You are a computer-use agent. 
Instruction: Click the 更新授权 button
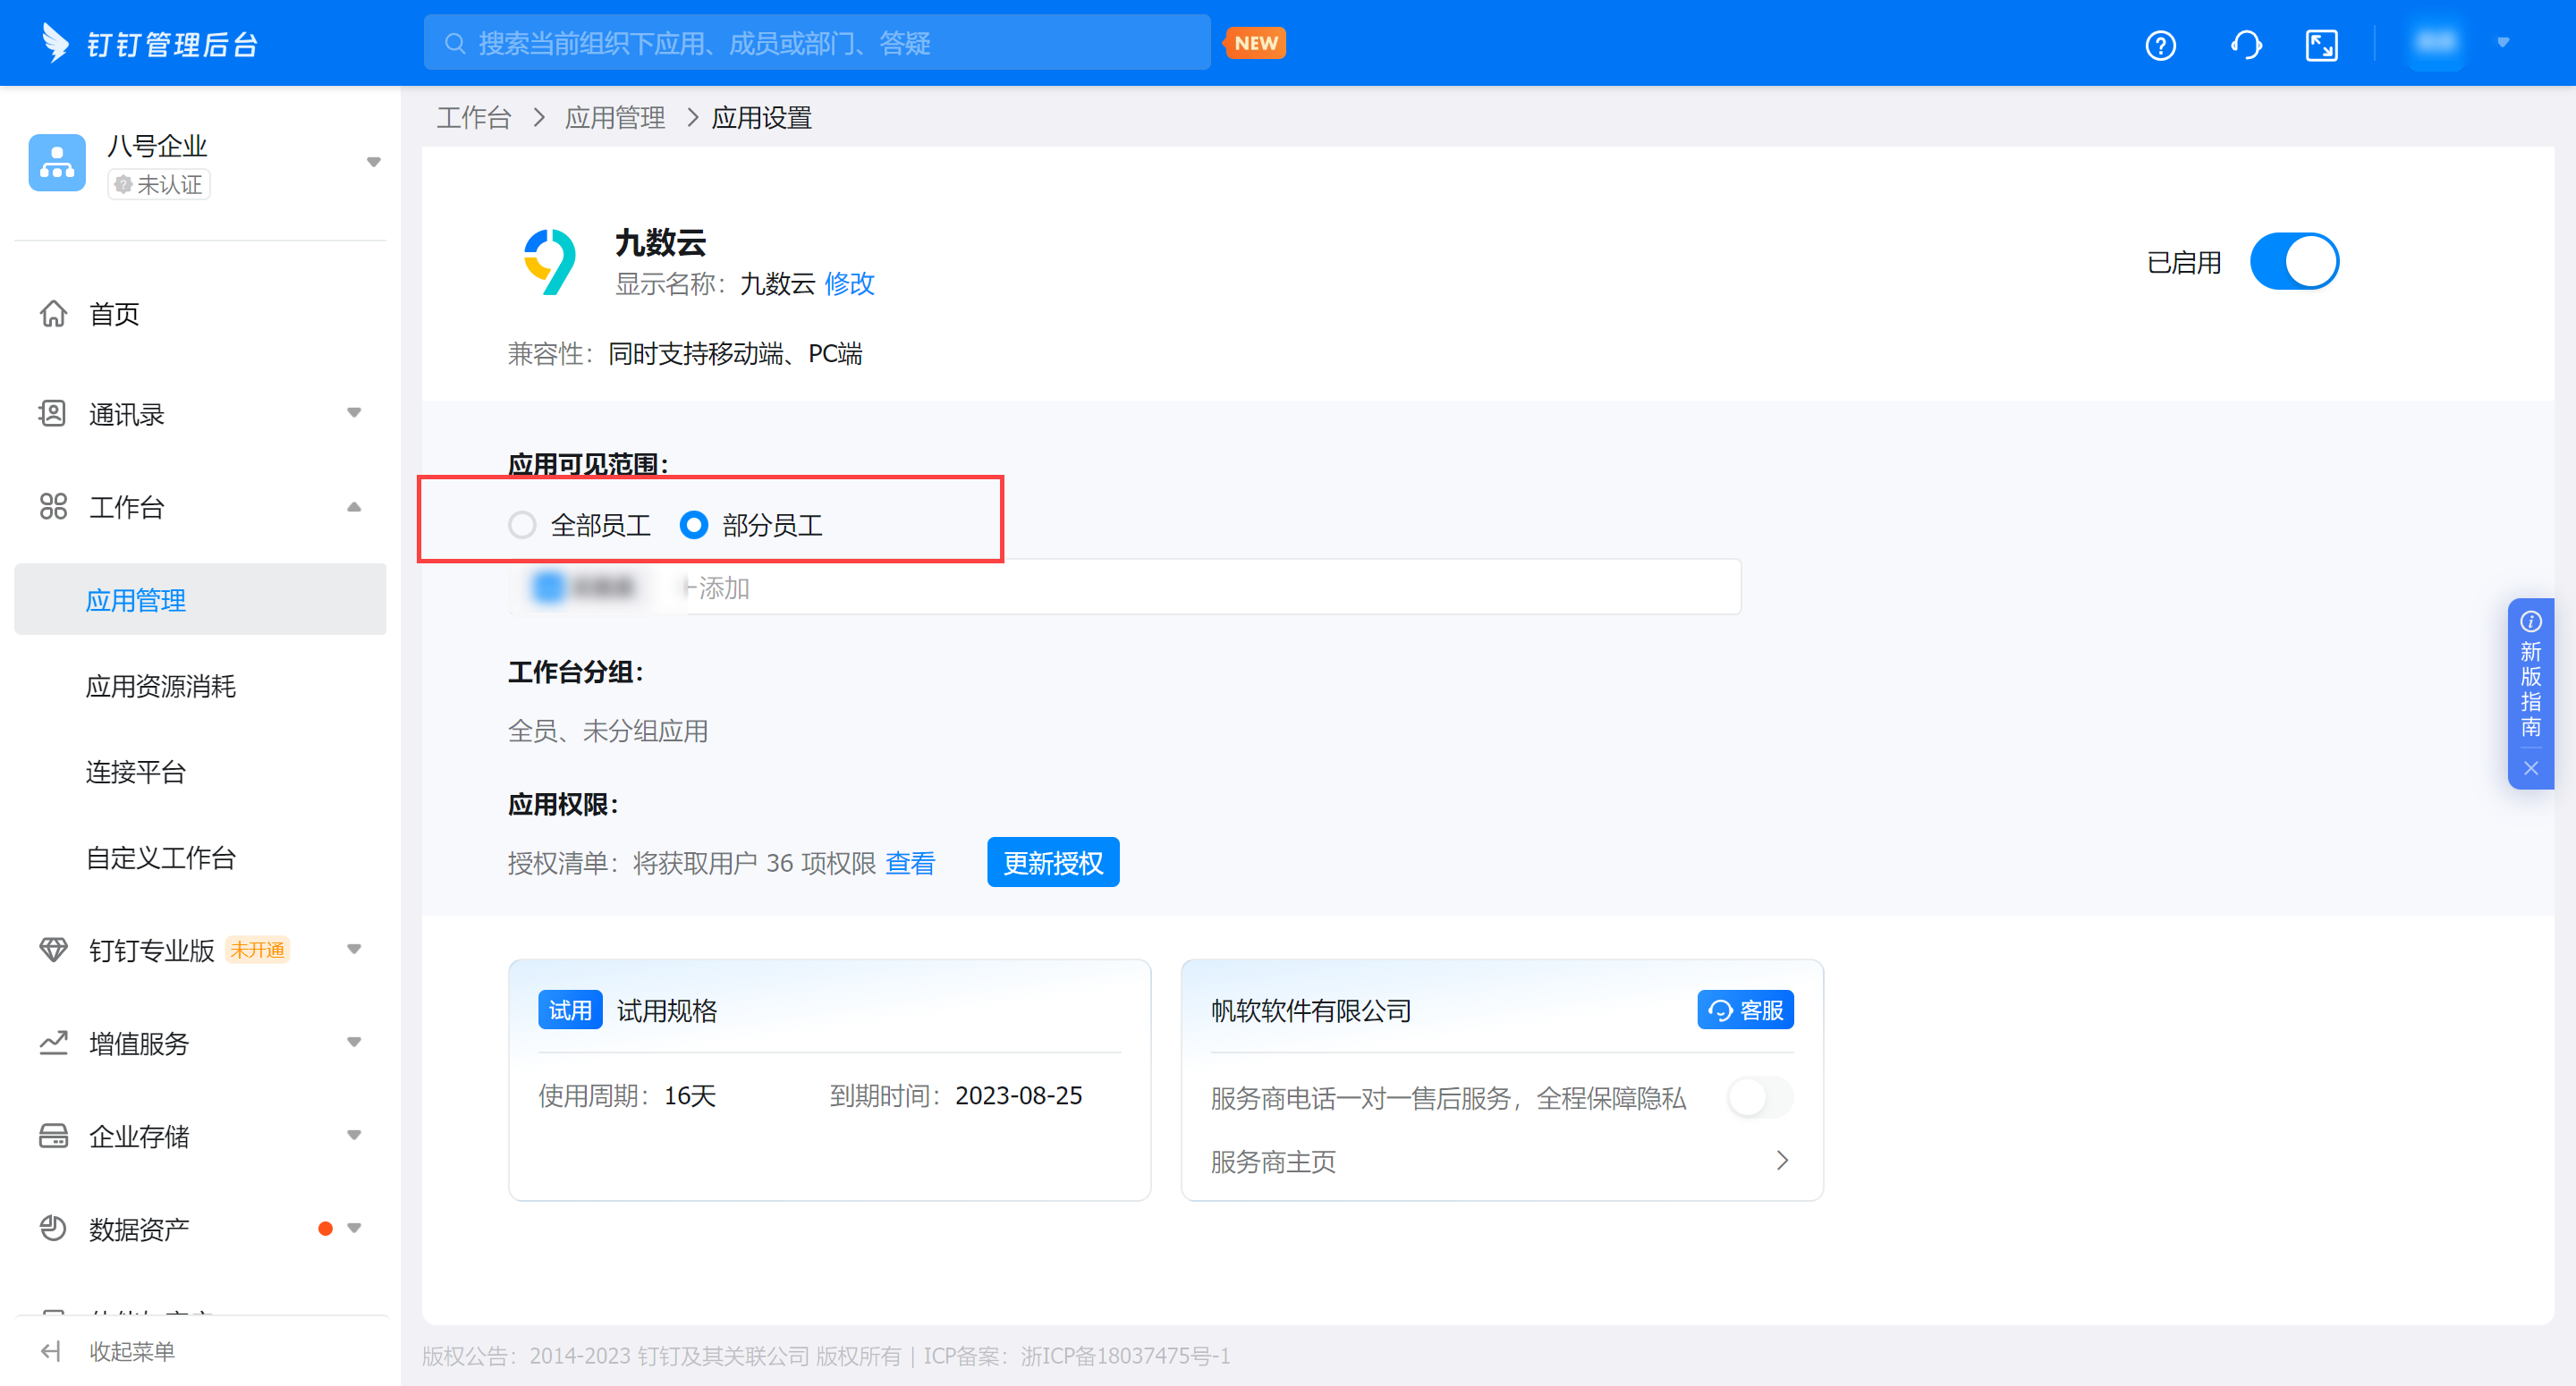click(x=1052, y=862)
